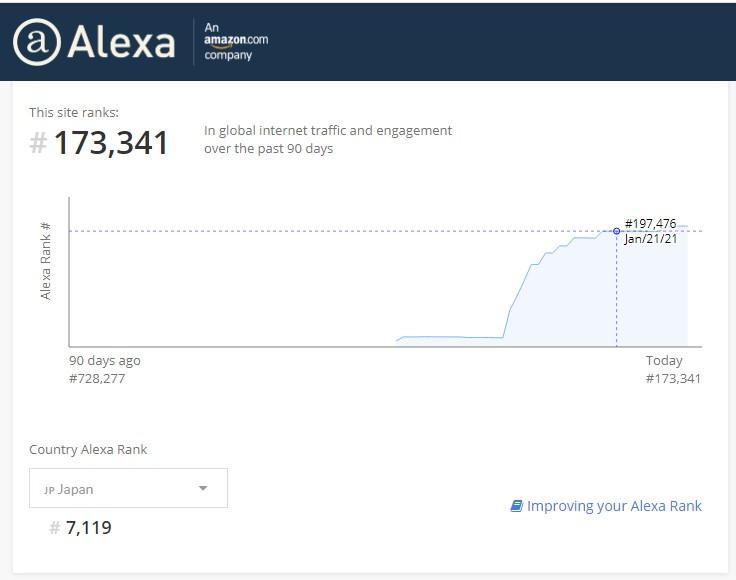The width and height of the screenshot is (736, 580).
Task: Click the 'Alexa Rank #' vertical axis label
Action: (46, 262)
